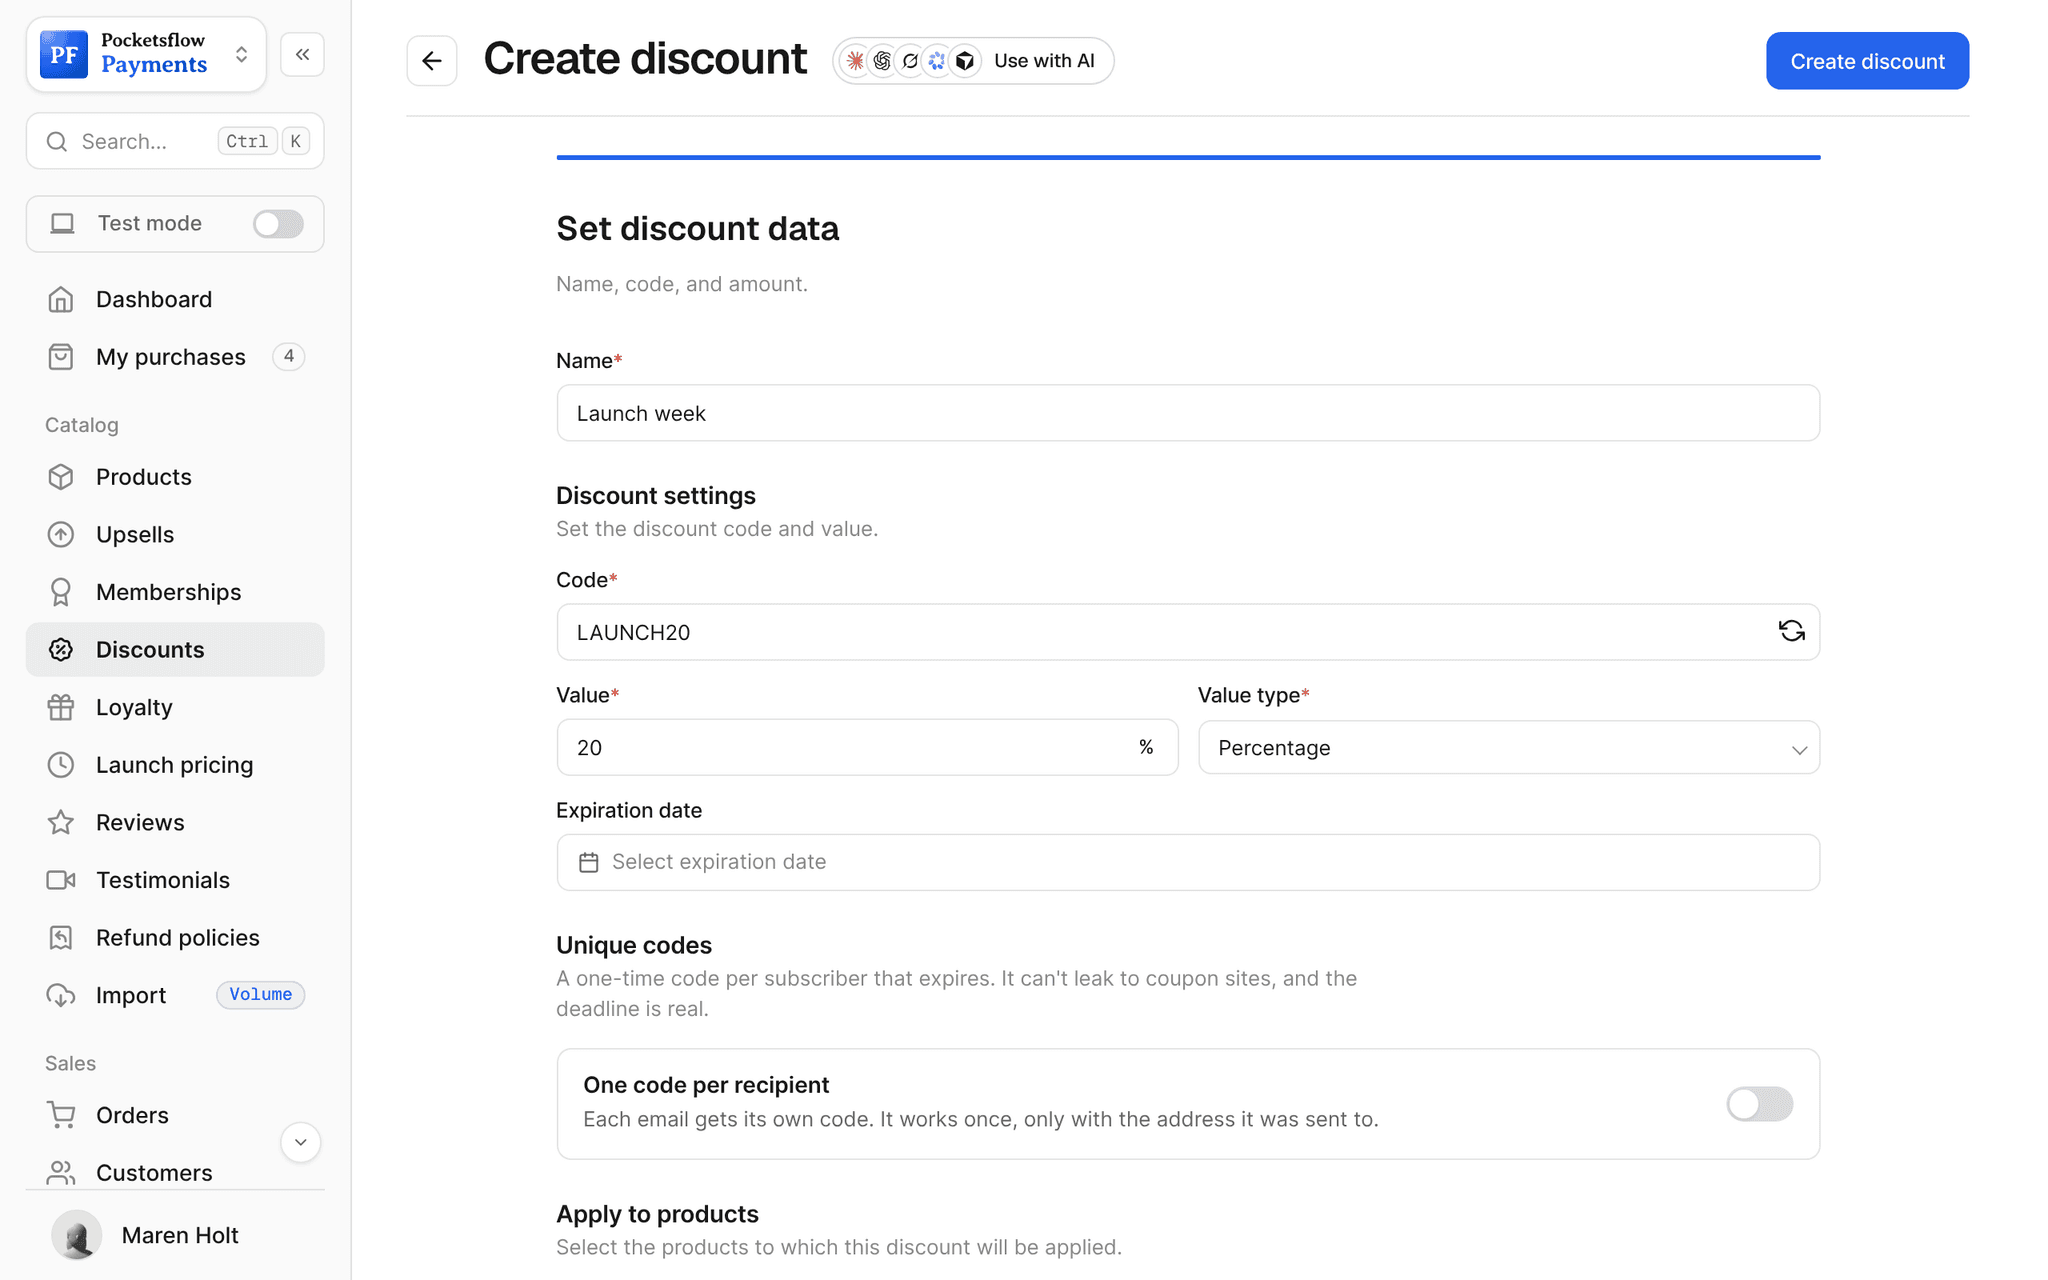
Task: Click the My purchases bag icon
Action: (x=61, y=357)
